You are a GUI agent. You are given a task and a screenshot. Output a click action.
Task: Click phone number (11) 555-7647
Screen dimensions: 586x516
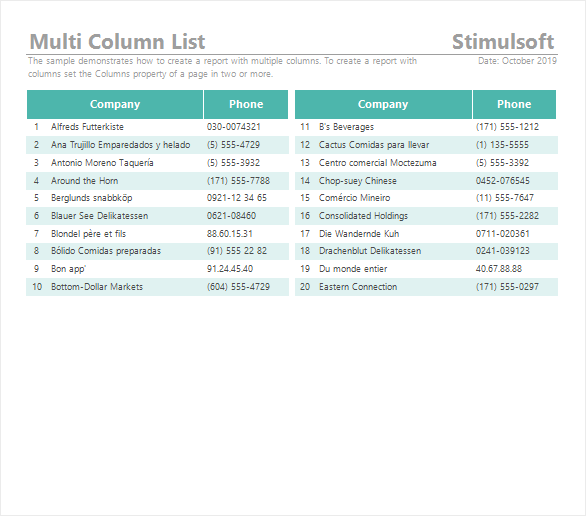pyautogui.click(x=505, y=198)
